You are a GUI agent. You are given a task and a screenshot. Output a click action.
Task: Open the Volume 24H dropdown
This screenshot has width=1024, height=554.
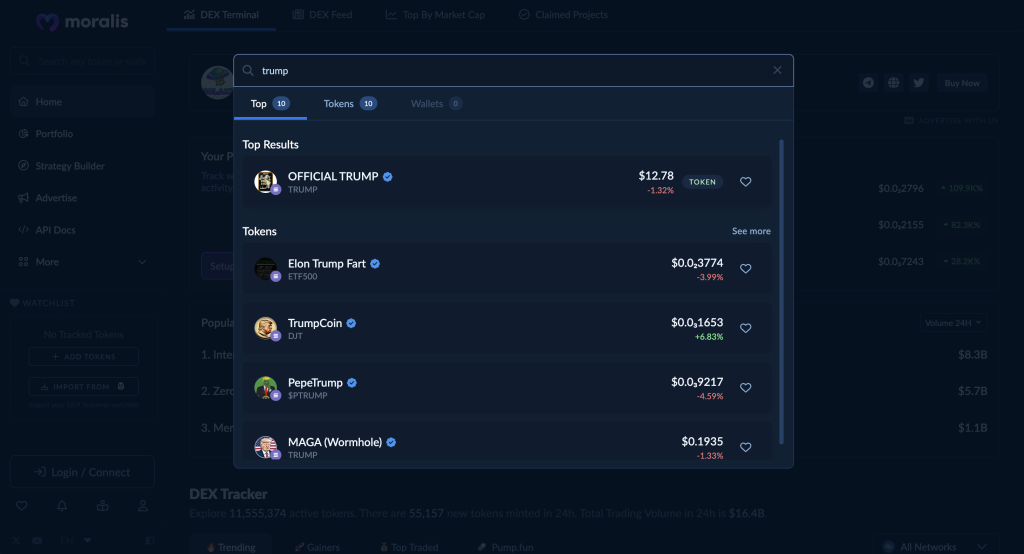tap(953, 323)
